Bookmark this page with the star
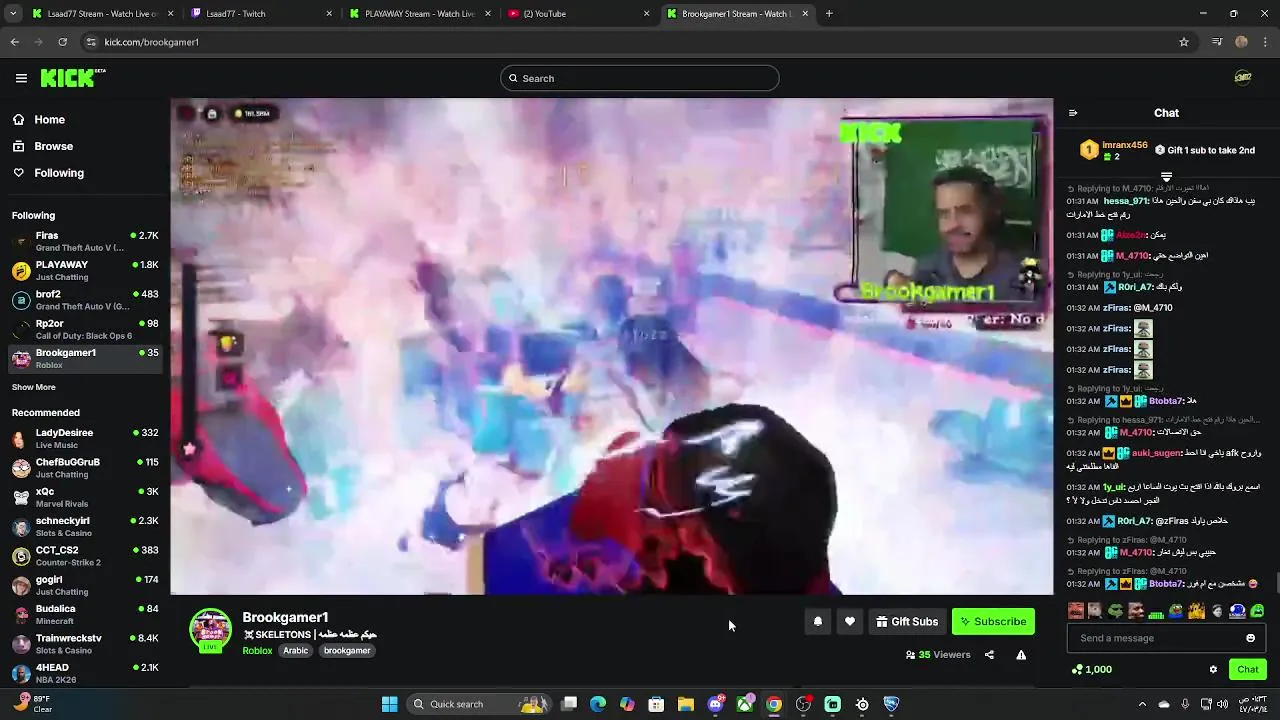Viewport: 1280px width, 720px height. 1184,42
